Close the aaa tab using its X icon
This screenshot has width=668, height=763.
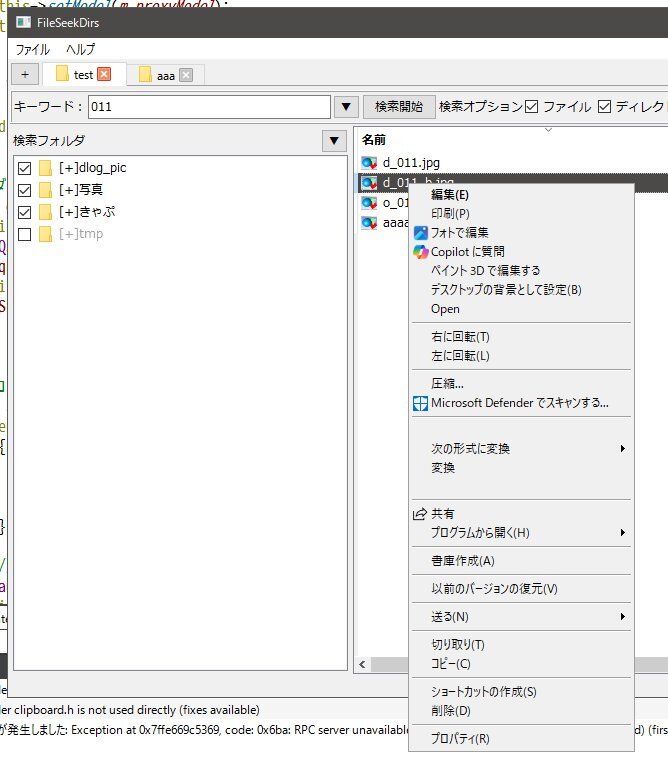(185, 75)
